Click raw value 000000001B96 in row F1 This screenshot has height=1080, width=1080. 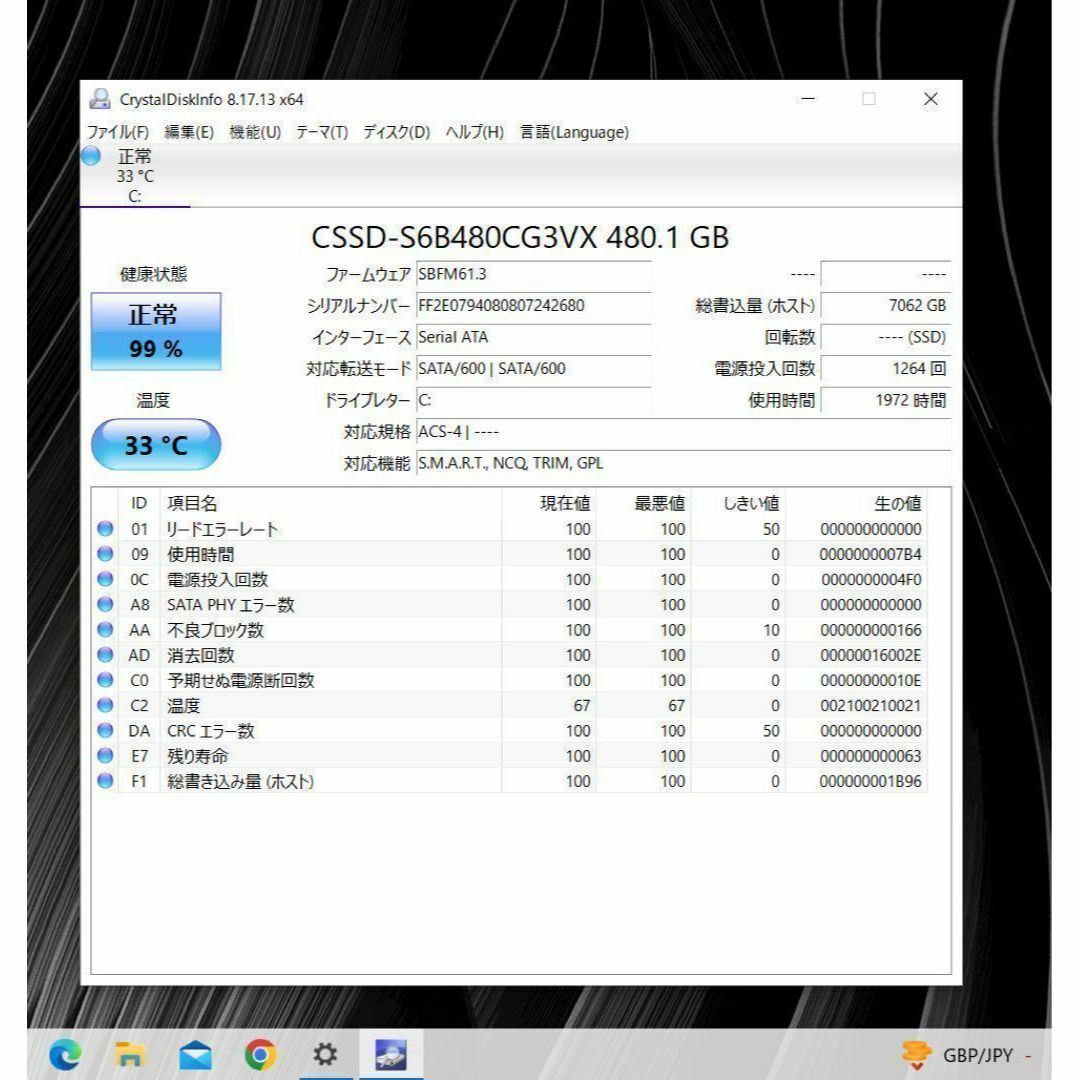click(871, 781)
